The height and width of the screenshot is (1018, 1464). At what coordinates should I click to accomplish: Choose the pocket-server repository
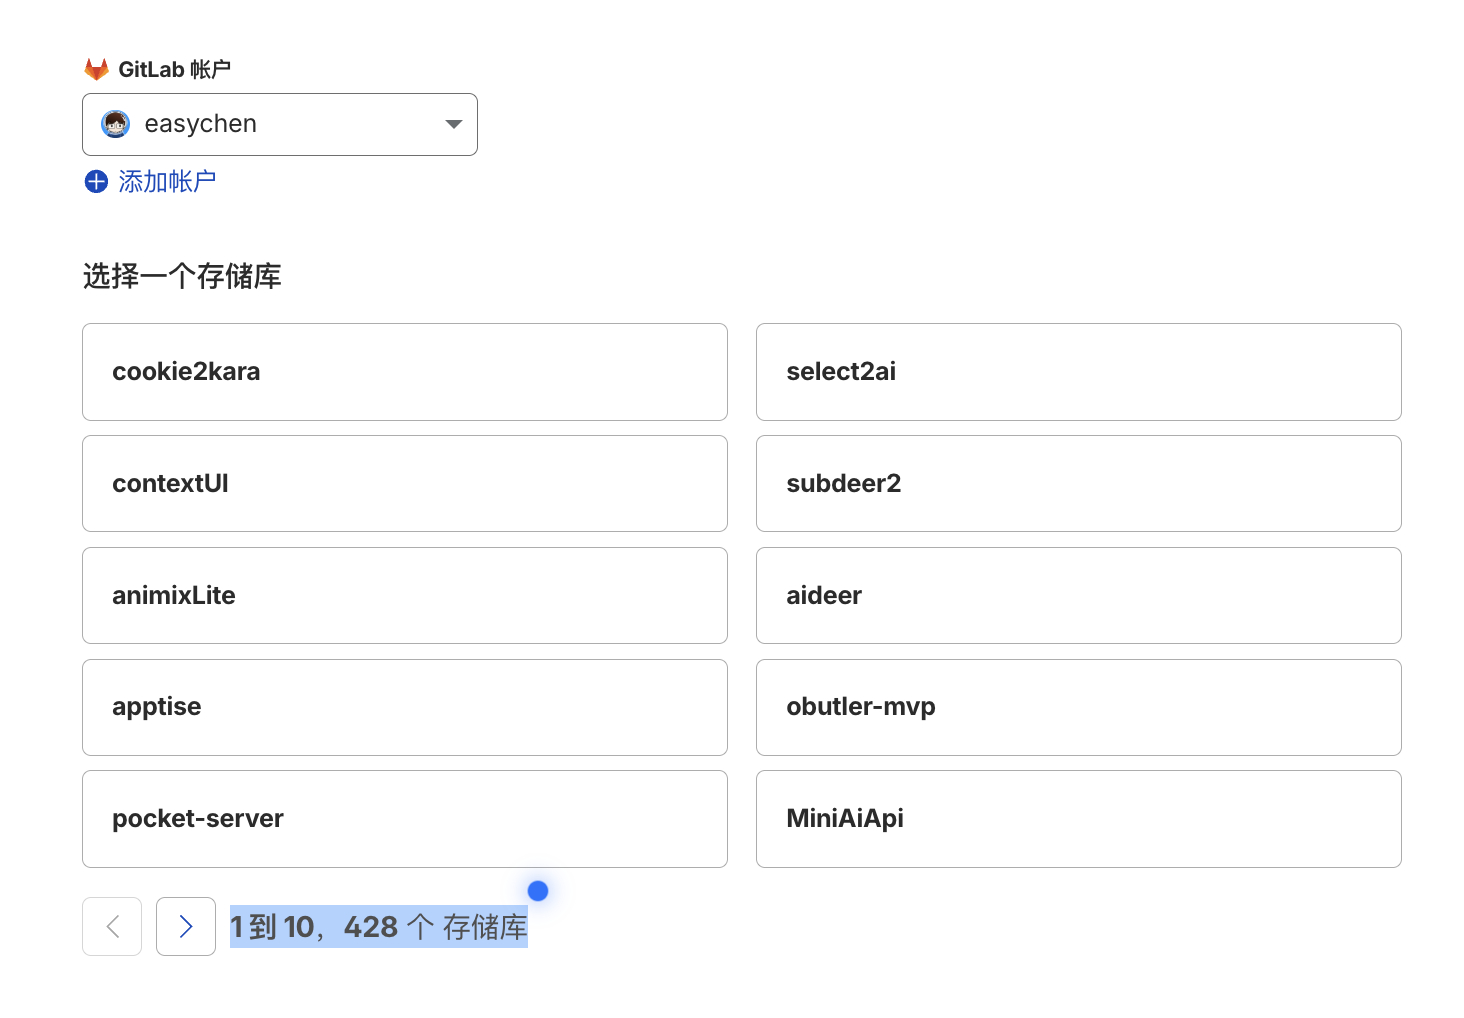(404, 818)
